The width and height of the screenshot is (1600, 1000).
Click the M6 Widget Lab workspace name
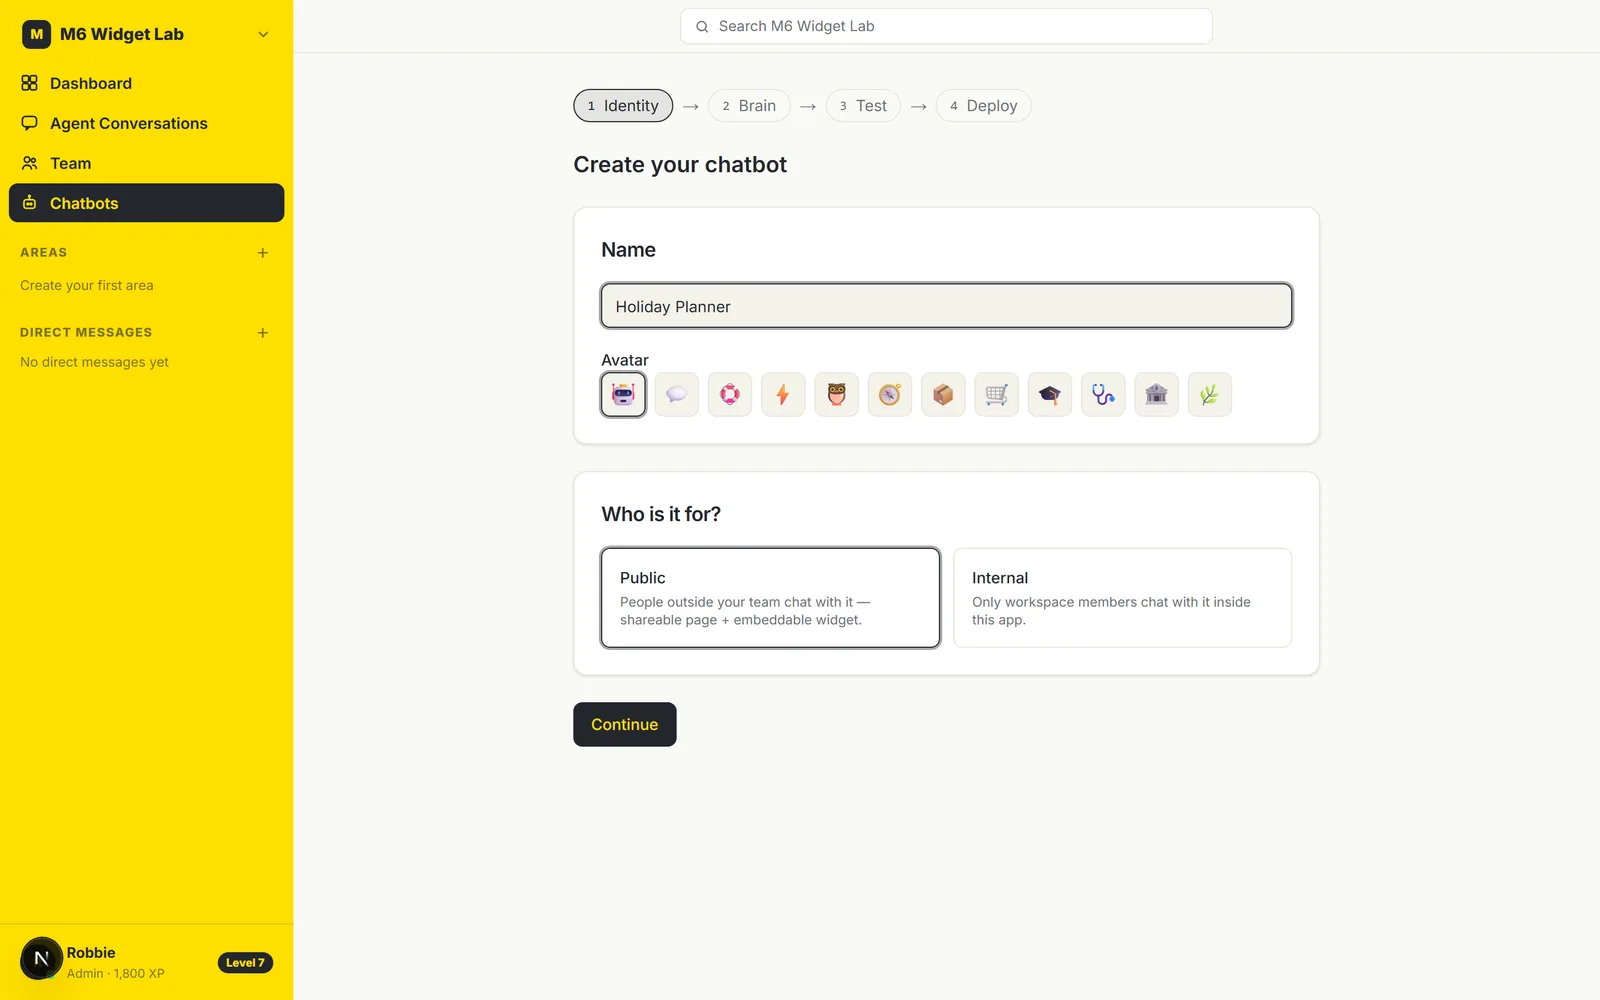coord(122,34)
